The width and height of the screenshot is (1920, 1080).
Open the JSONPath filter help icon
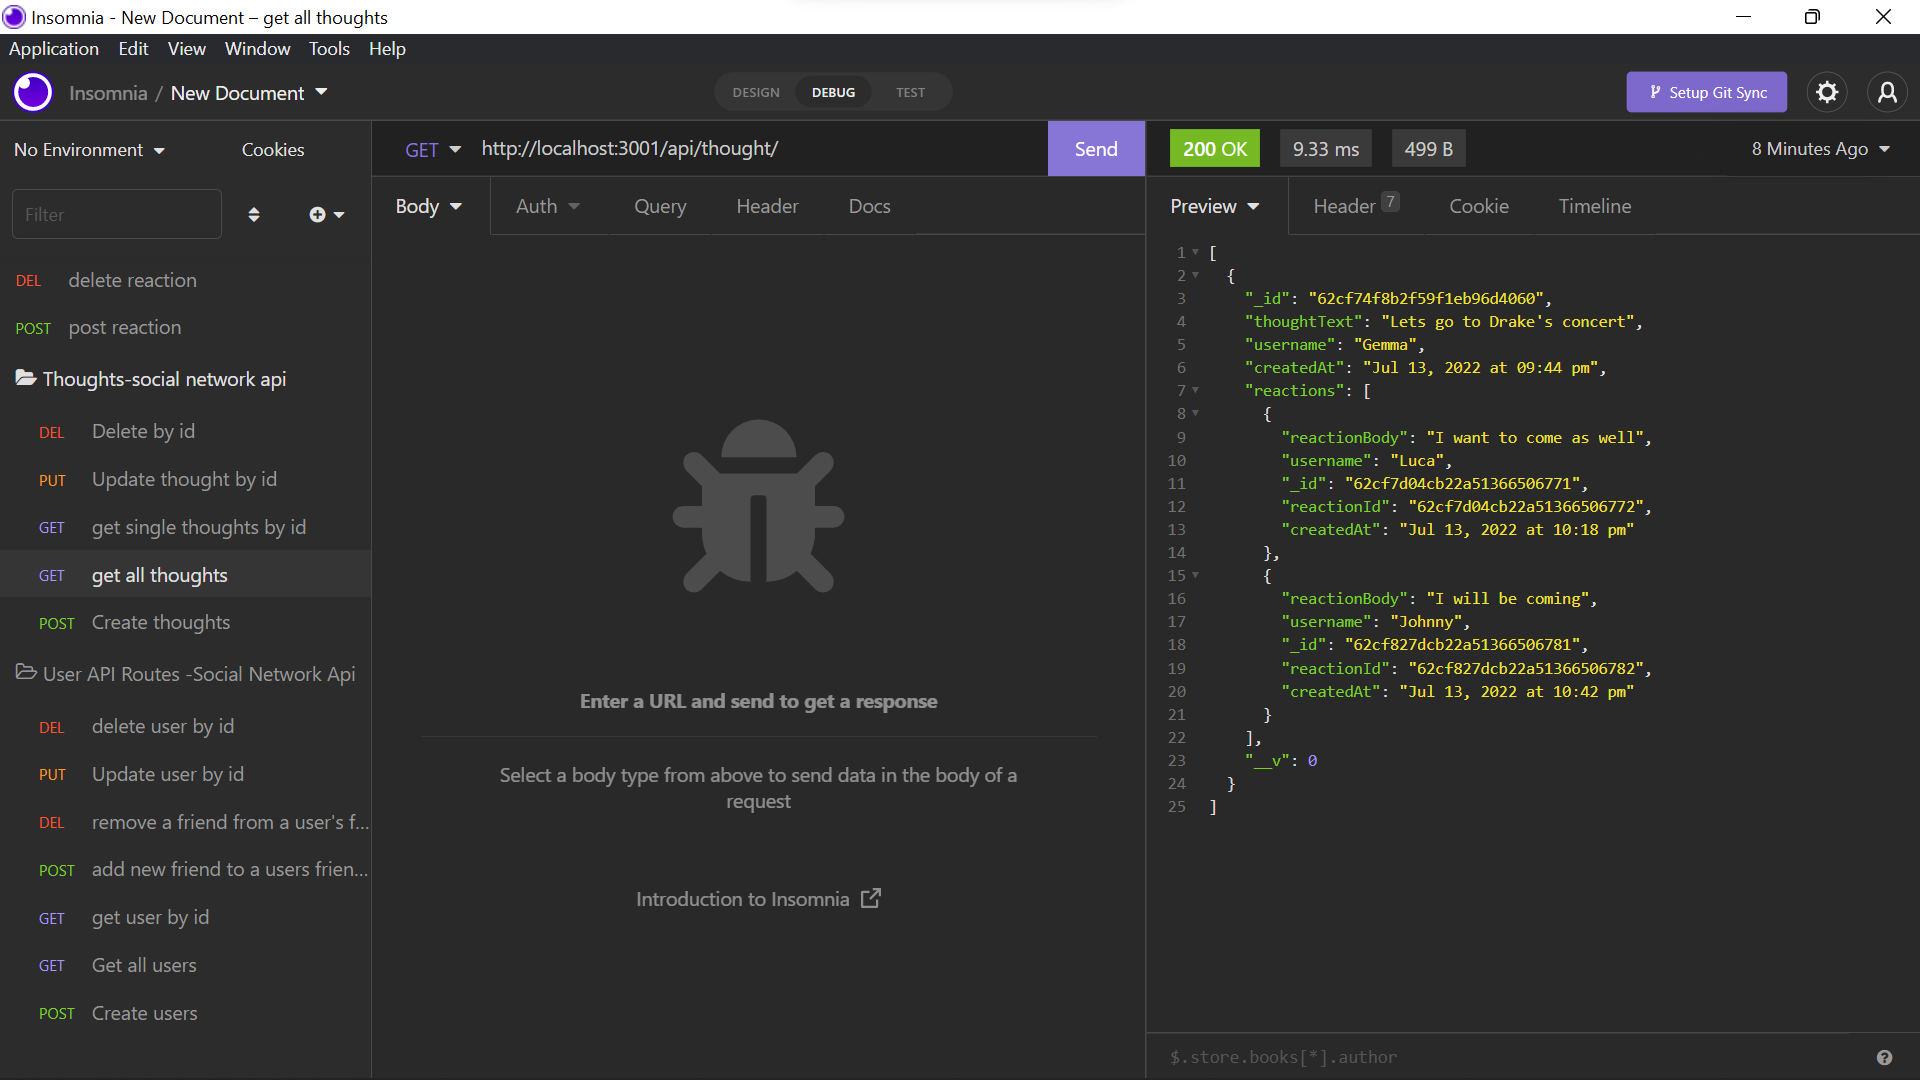coord(1885,1057)
